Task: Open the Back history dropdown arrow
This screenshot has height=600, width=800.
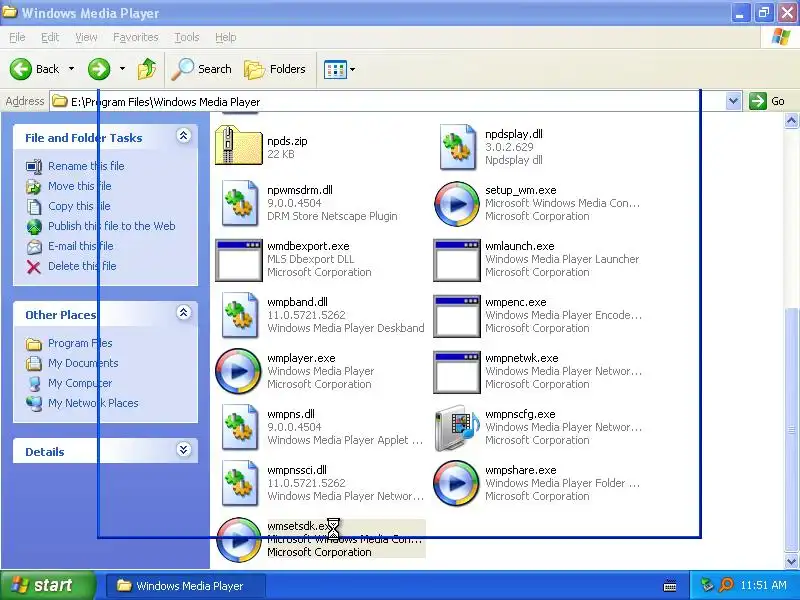Action: point(71,69)
